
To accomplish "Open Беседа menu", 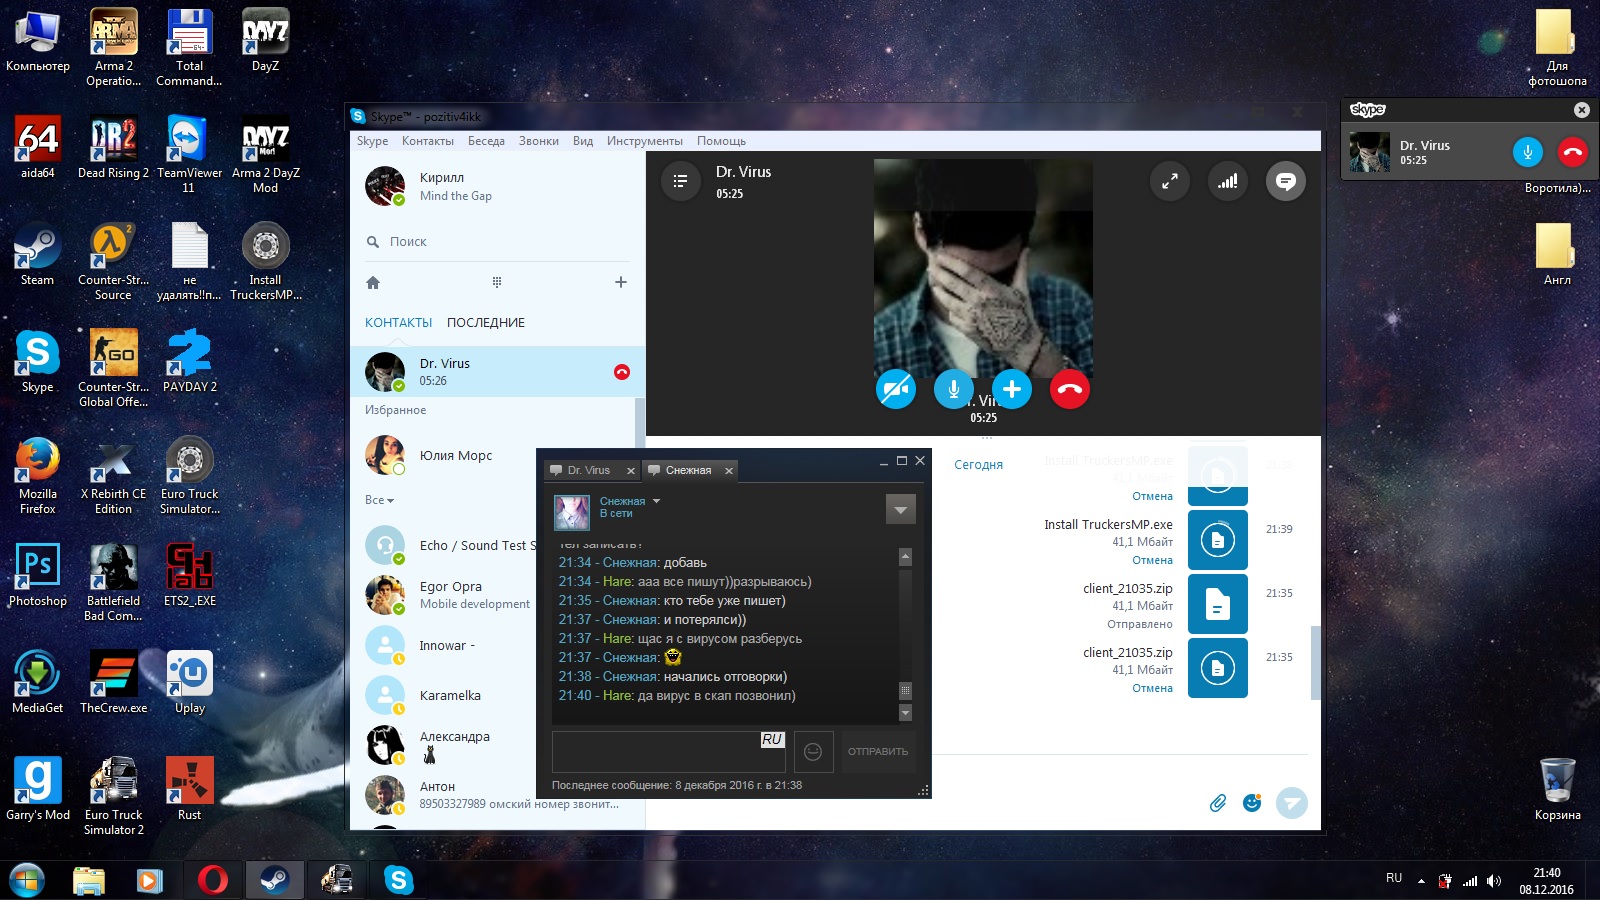I will click(x=486, y=141).
